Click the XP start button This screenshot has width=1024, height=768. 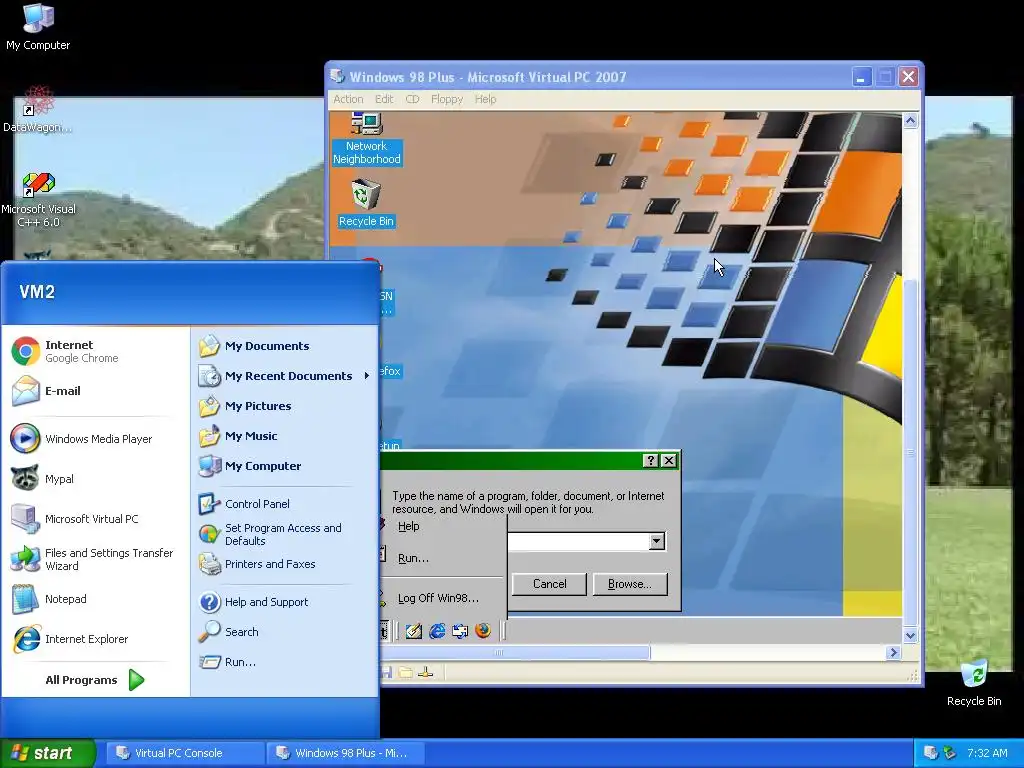[48, 753]
